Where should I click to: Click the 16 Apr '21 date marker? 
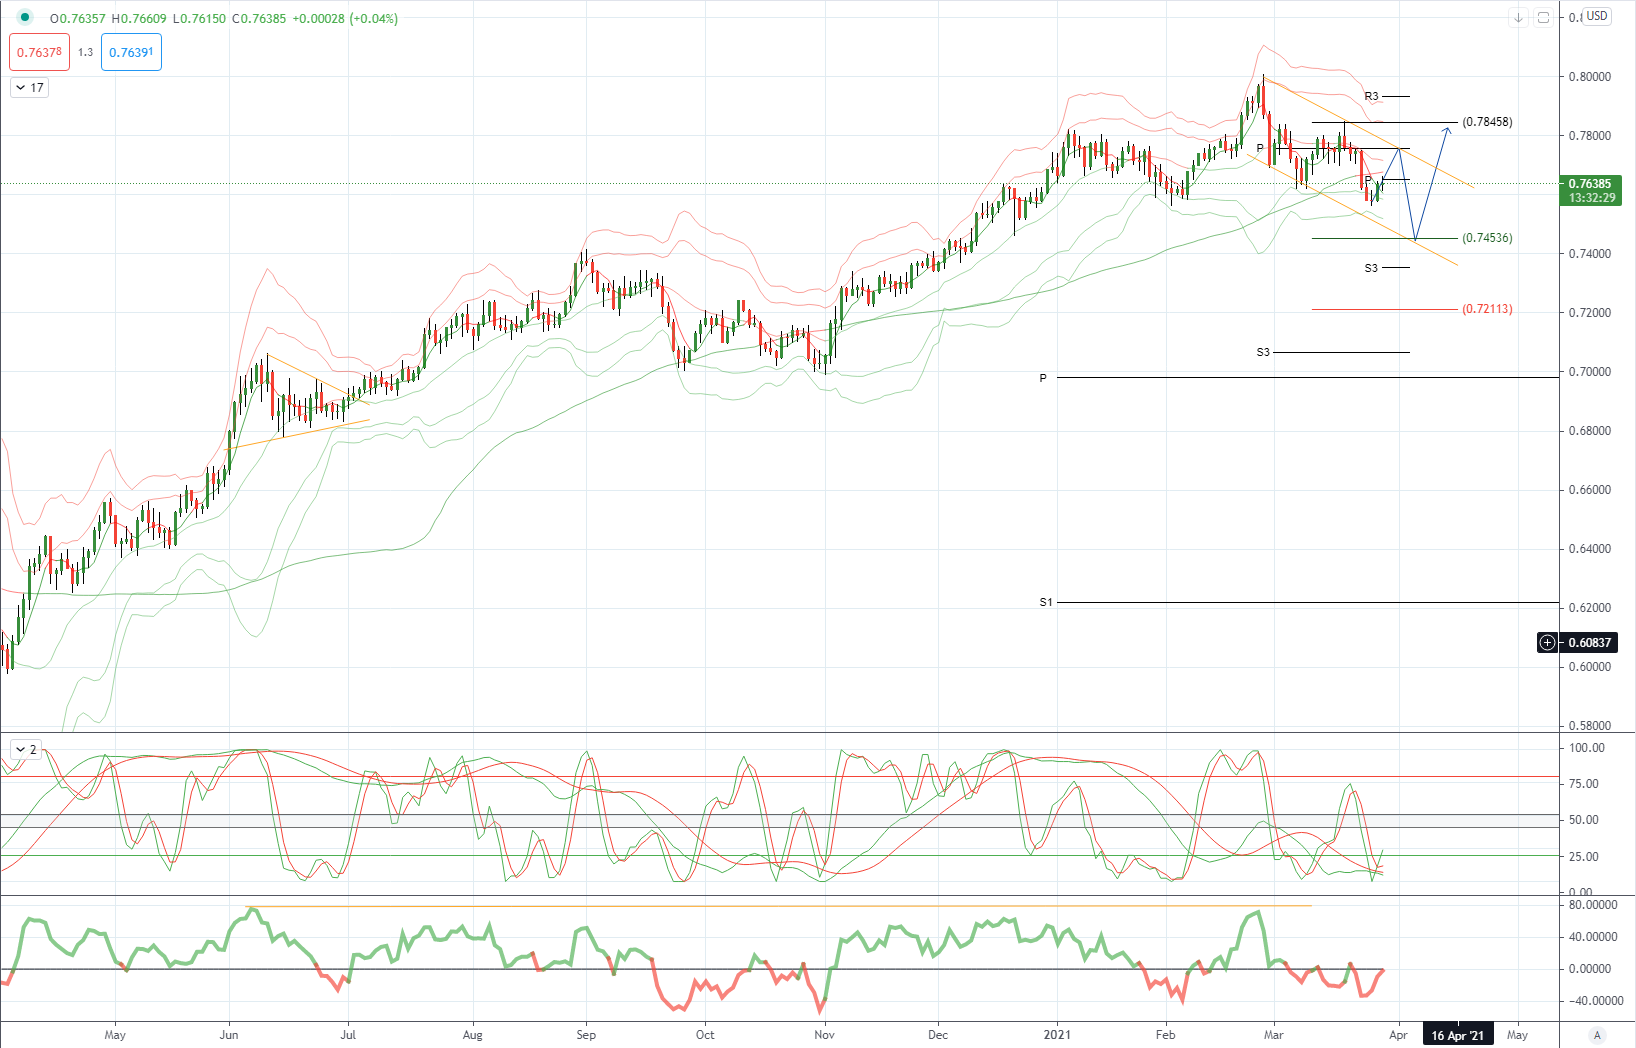tap(1457, 1035)
